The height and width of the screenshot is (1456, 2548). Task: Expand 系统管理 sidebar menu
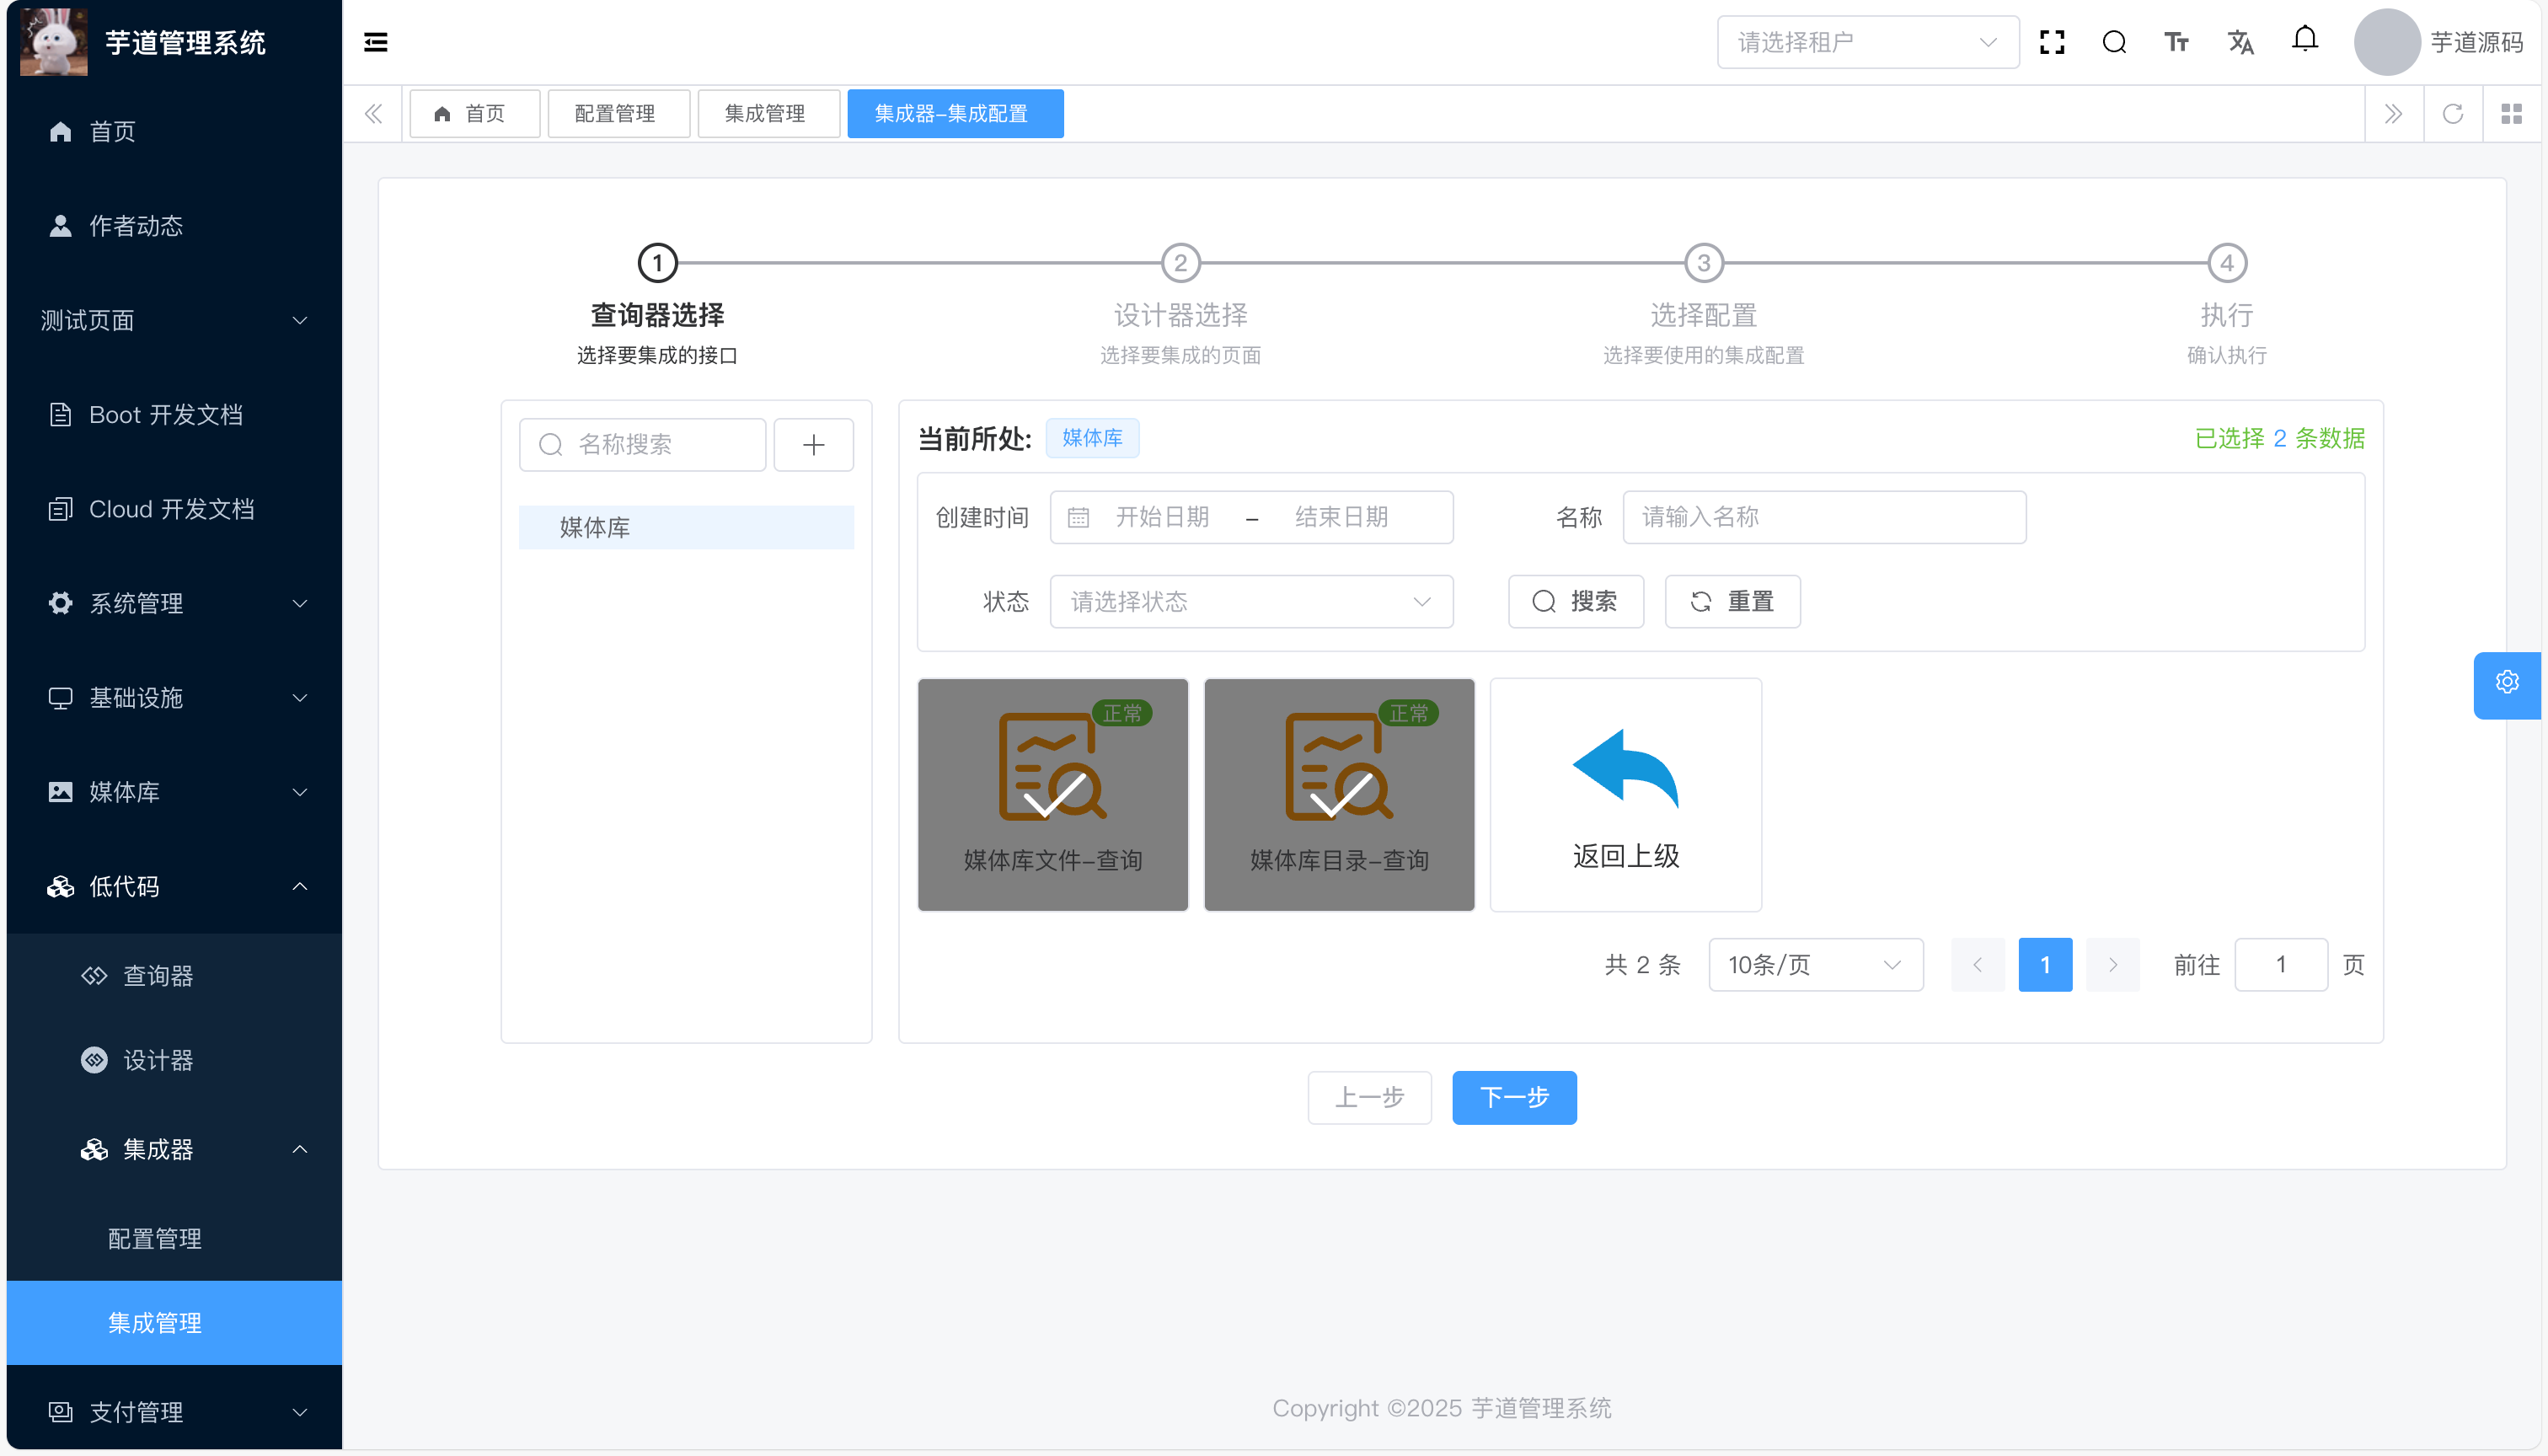[174, 603]
